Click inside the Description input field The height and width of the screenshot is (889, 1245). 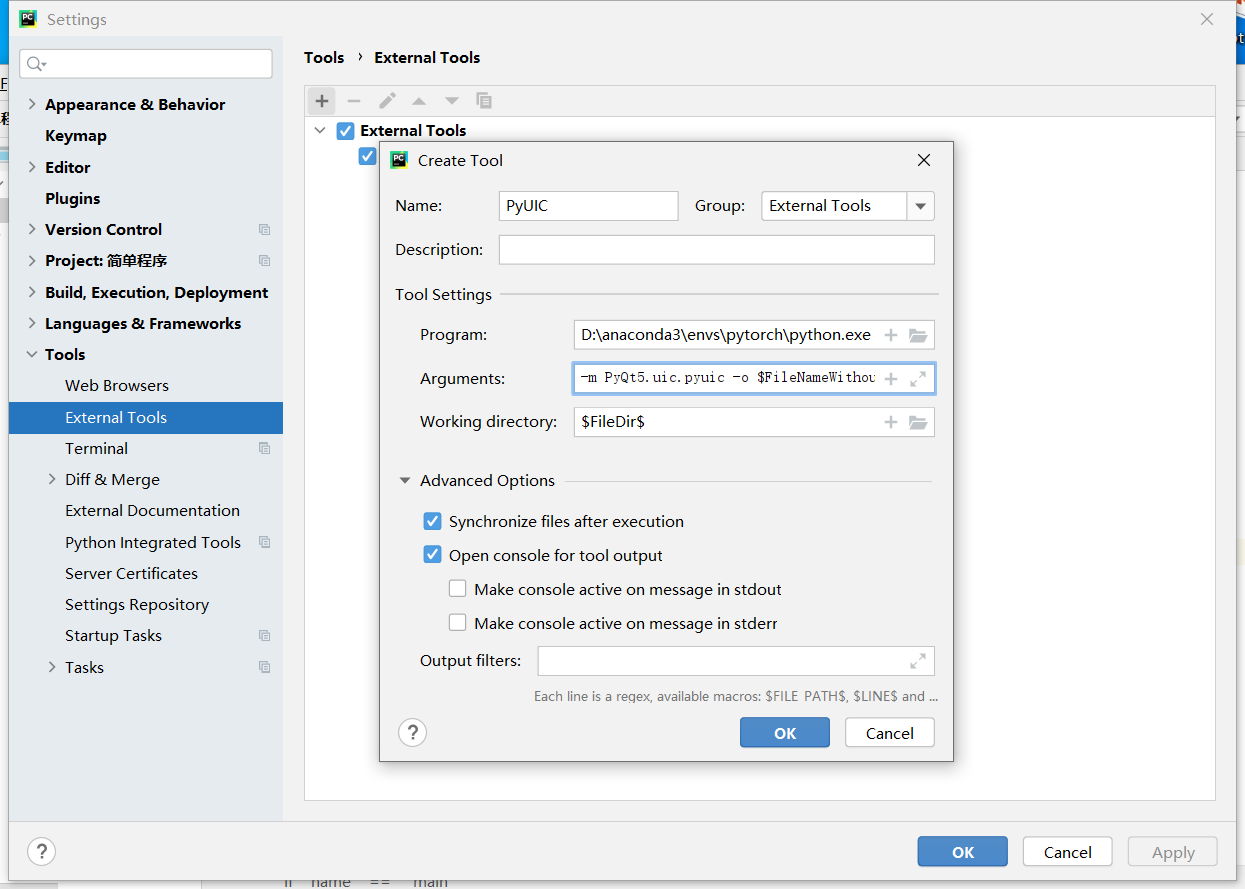pos(716,249)
